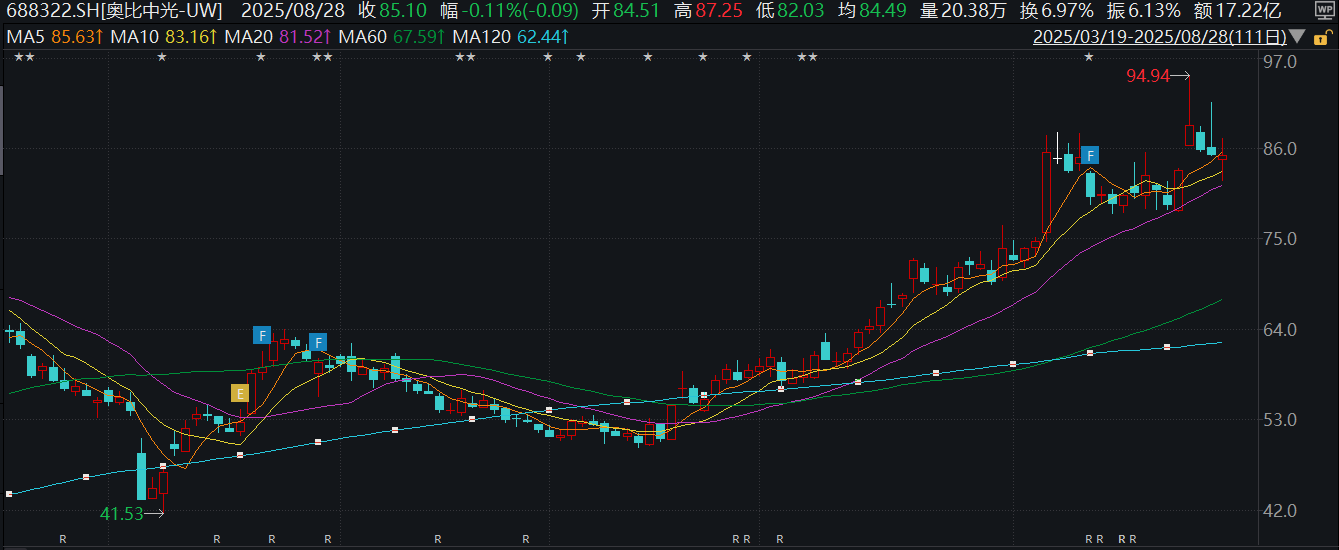Select the MA120 indicator label

coord(510,38)
